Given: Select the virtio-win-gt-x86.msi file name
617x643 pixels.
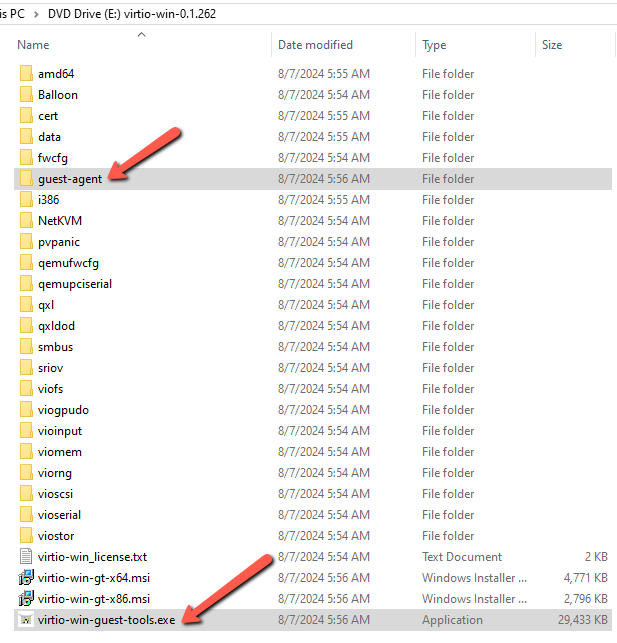Looking at the screenshot, I should click(94, 599).
